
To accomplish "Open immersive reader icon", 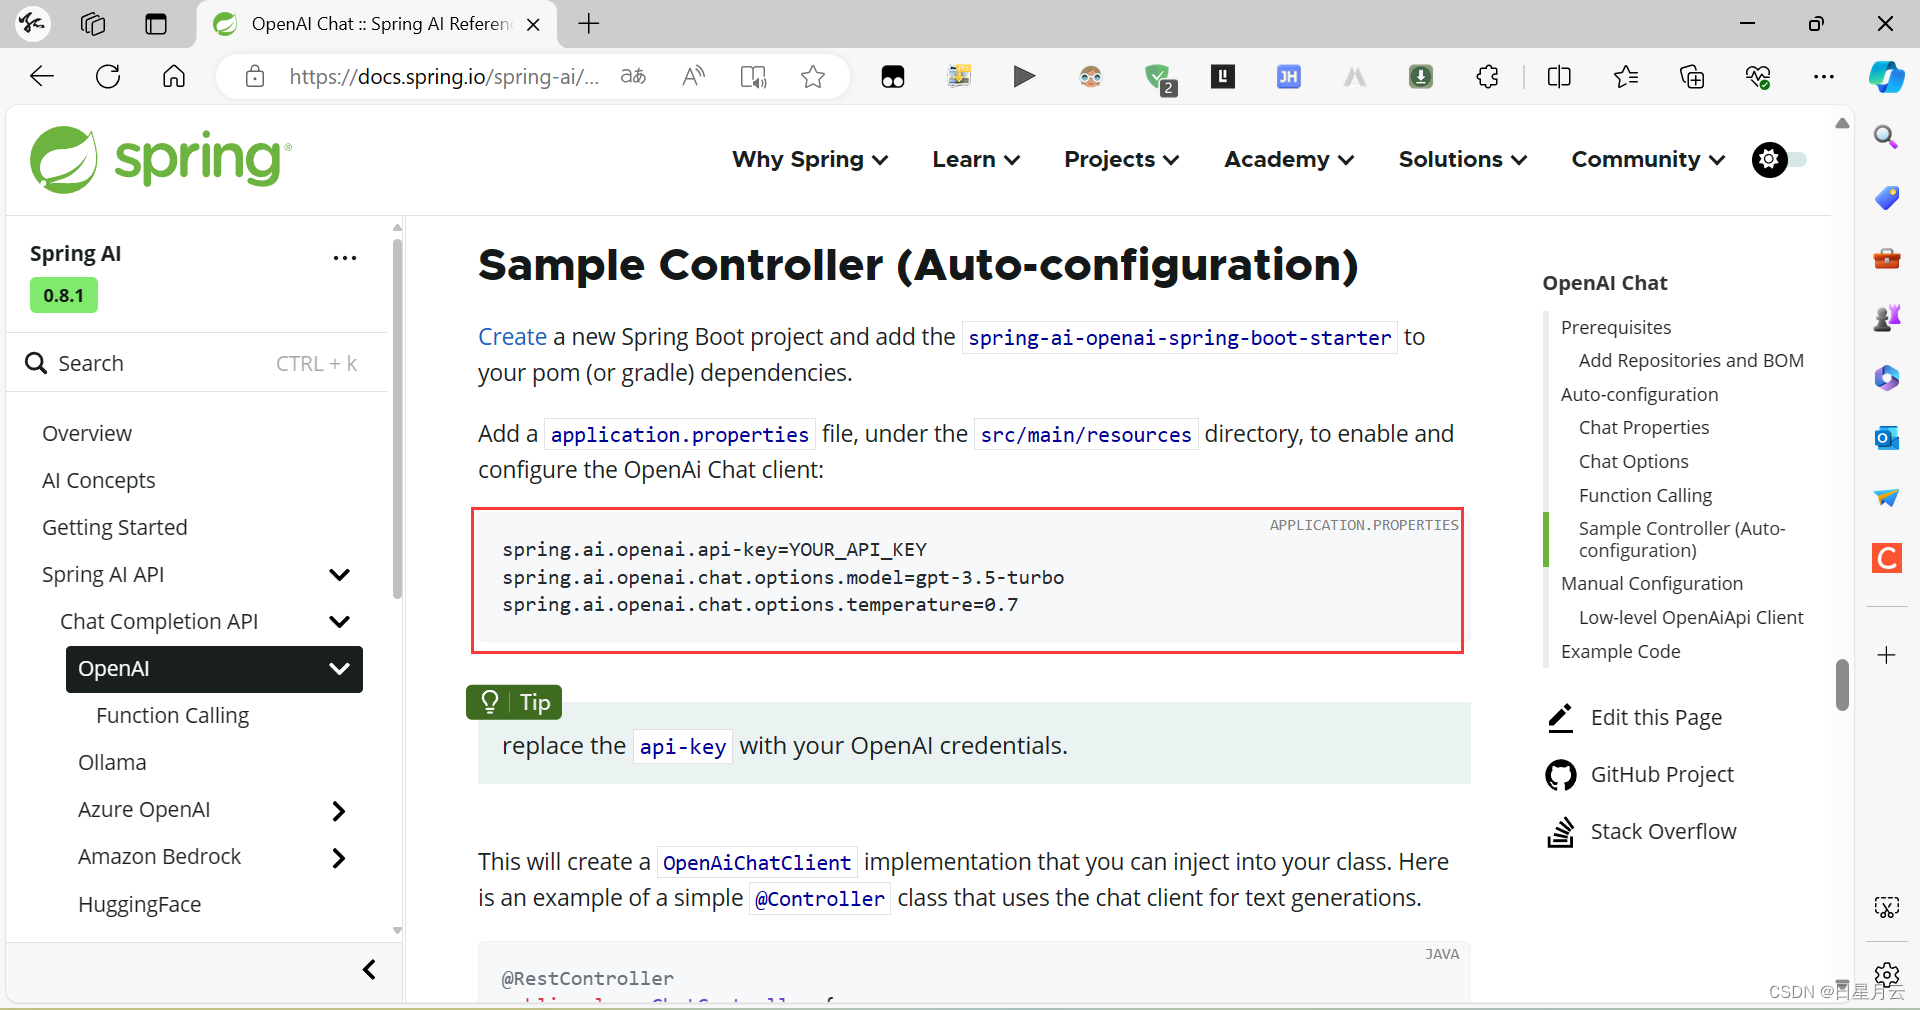I will point(753,76).
